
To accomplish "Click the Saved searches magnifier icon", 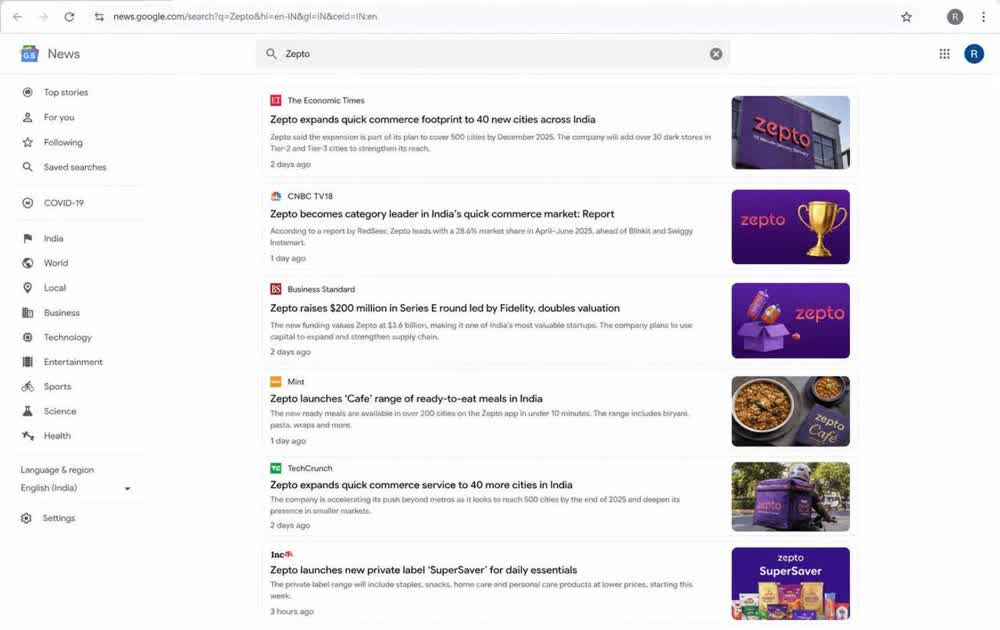I will pyautogui.click(x=27, y=167).
